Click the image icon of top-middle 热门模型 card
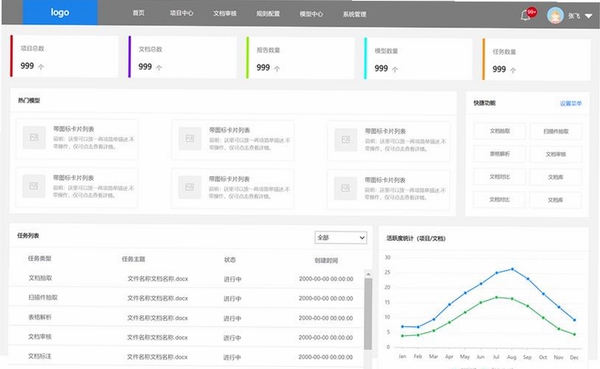This screenshot has height=369, width=600. (x=190, y=139)
